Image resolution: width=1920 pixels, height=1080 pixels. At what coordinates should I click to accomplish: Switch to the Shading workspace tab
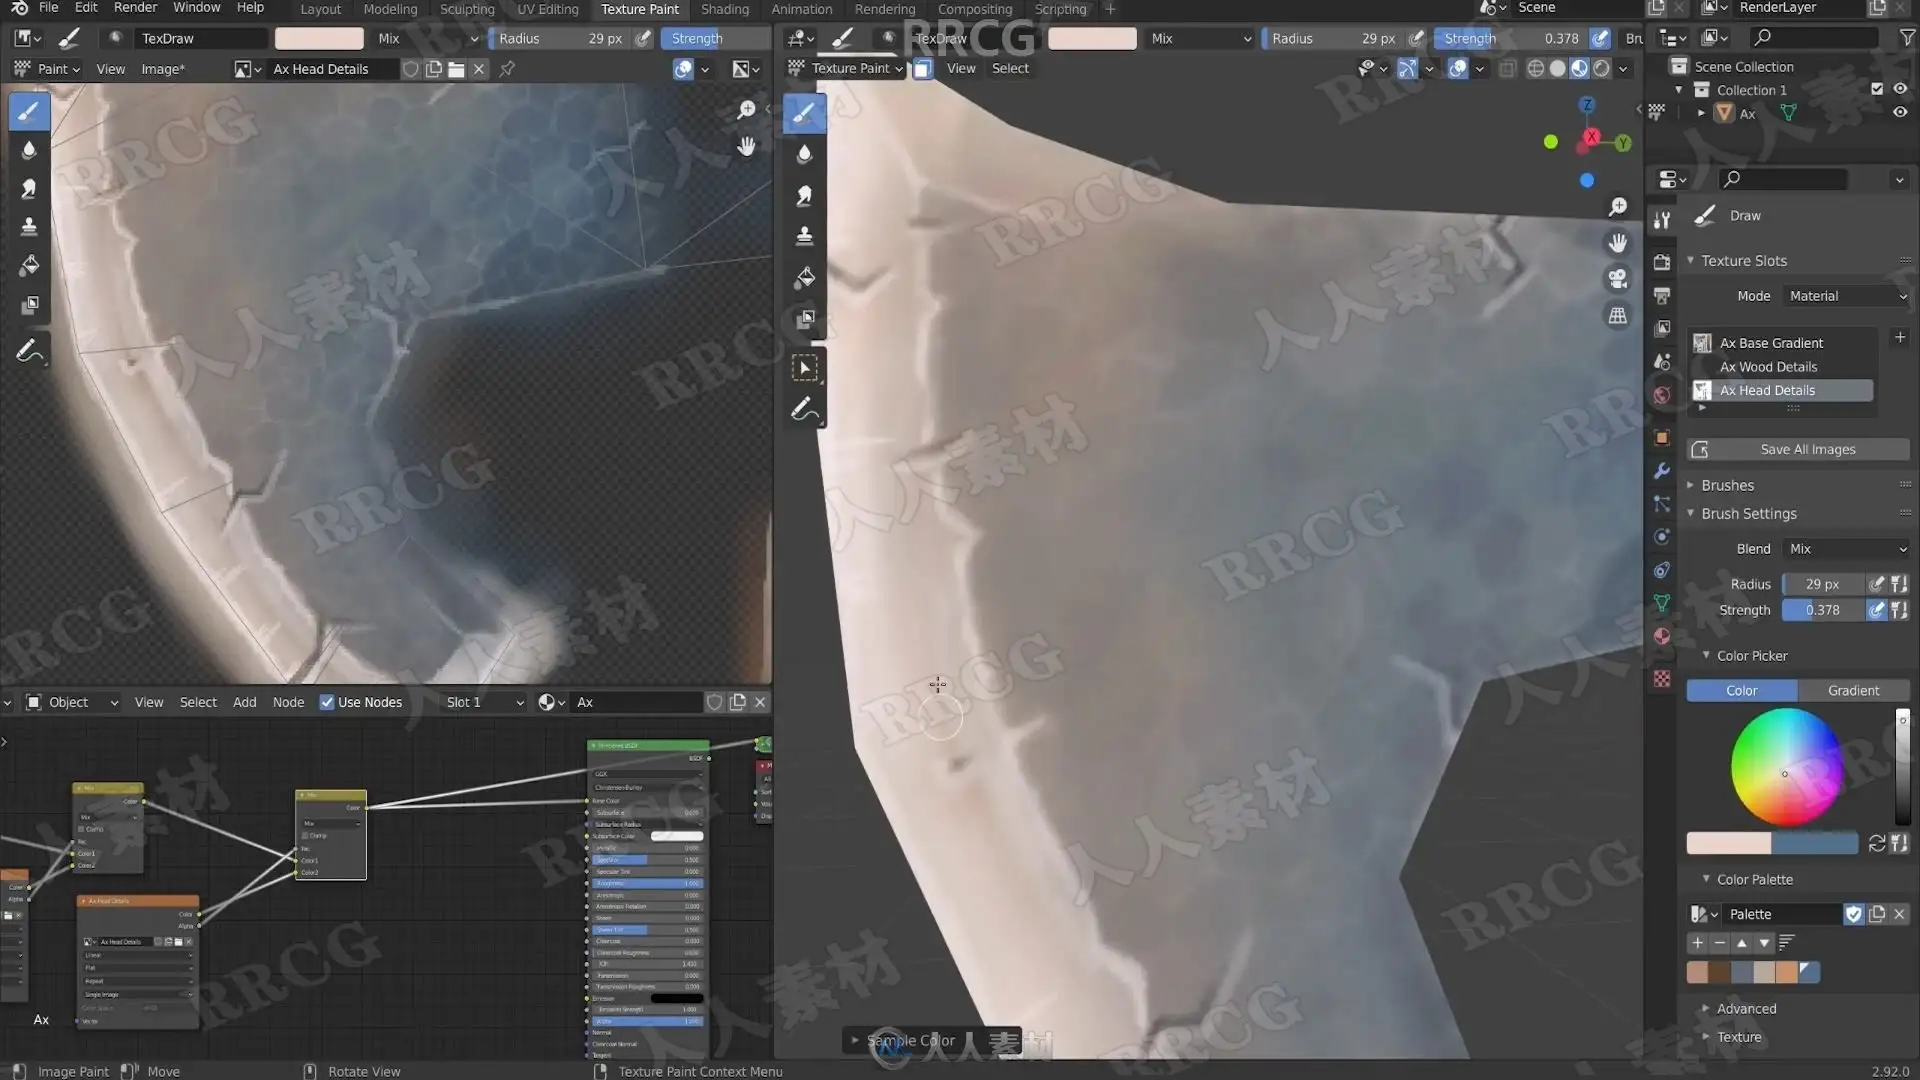click(x=725, y=9)
